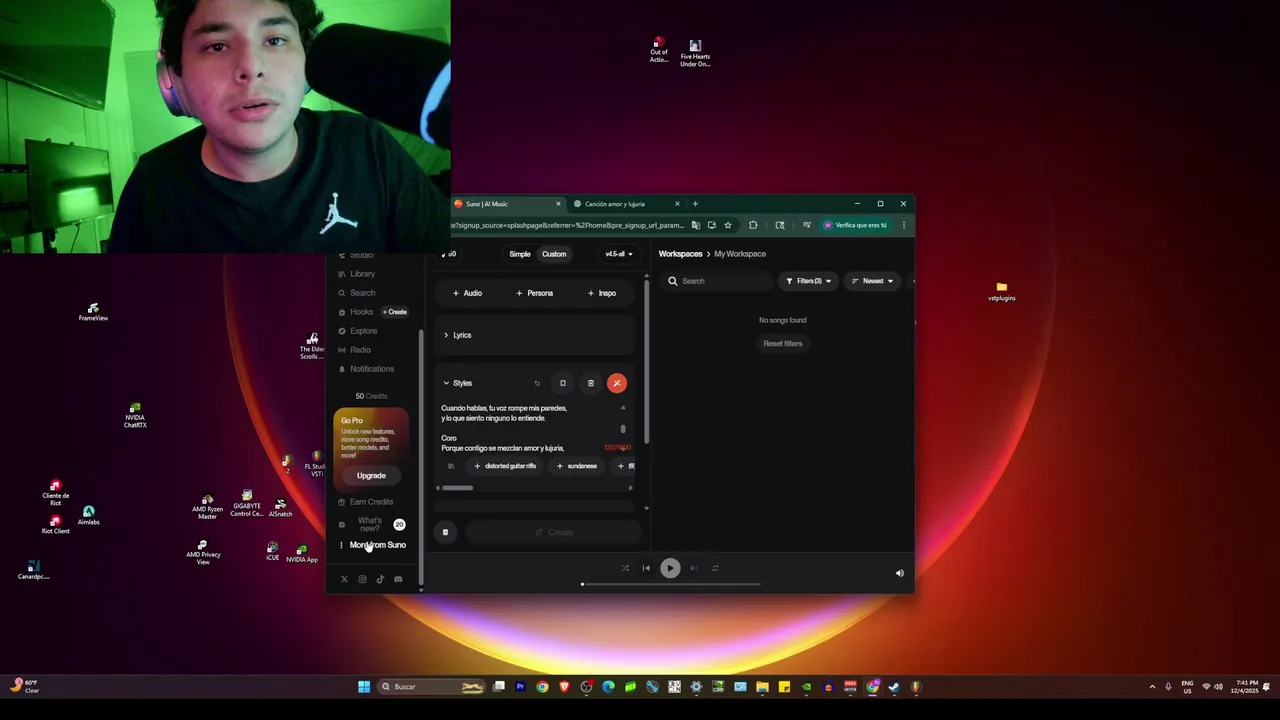
Task: Click the workspace Search field
Action: (x=715, y=281)
